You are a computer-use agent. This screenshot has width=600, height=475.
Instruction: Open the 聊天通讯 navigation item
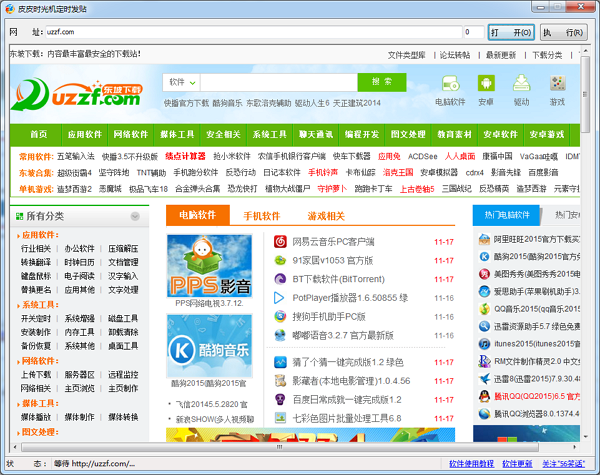coord(316,134)
